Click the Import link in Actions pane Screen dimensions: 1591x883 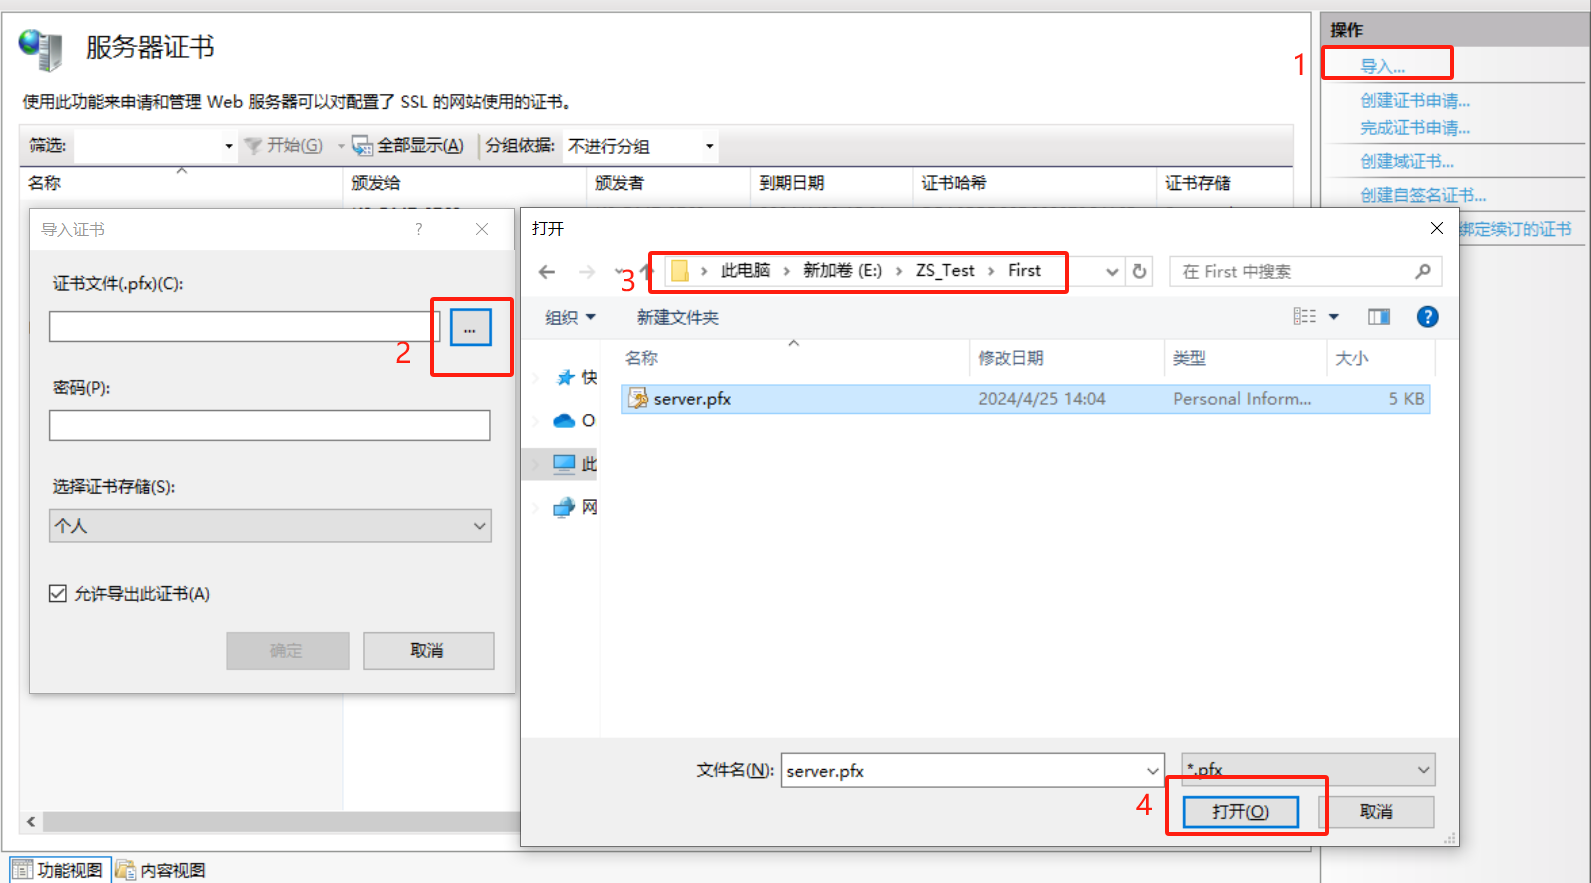[1382, 66]
